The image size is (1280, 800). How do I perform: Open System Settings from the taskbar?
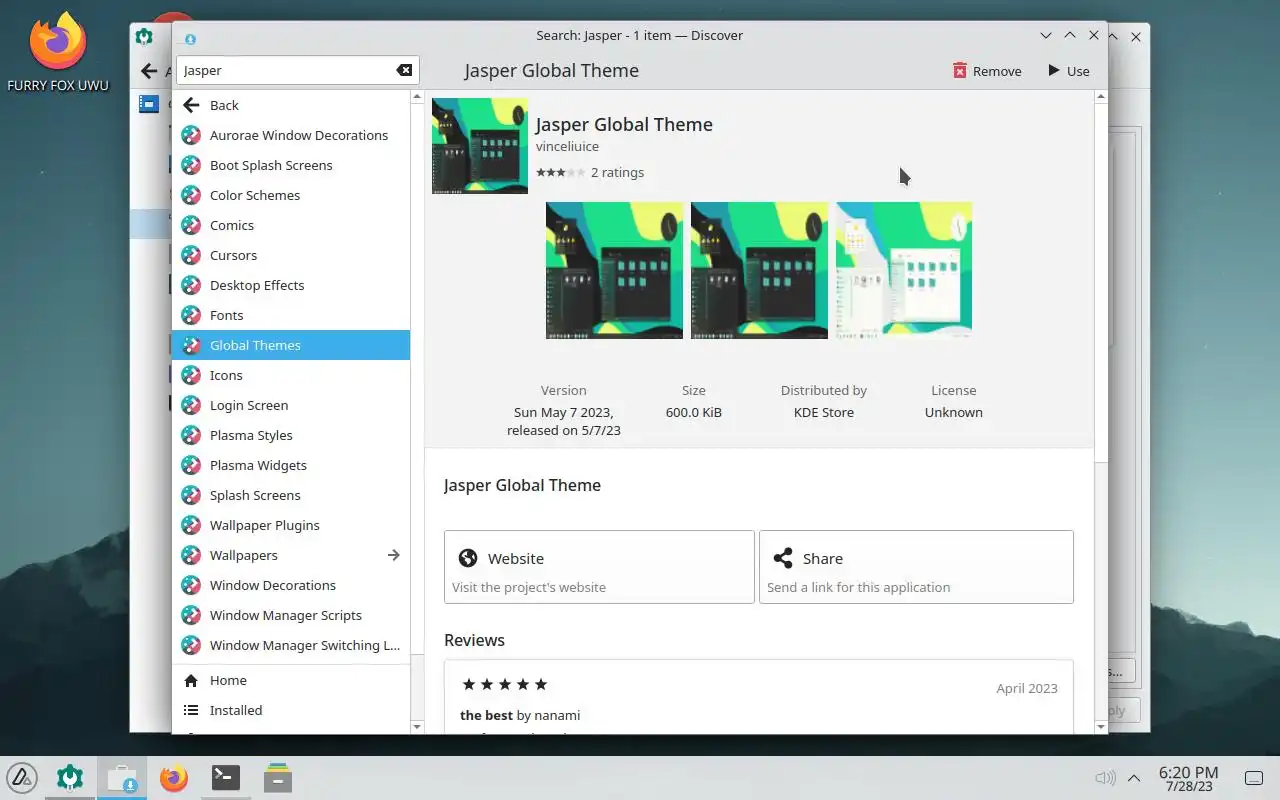70,777
